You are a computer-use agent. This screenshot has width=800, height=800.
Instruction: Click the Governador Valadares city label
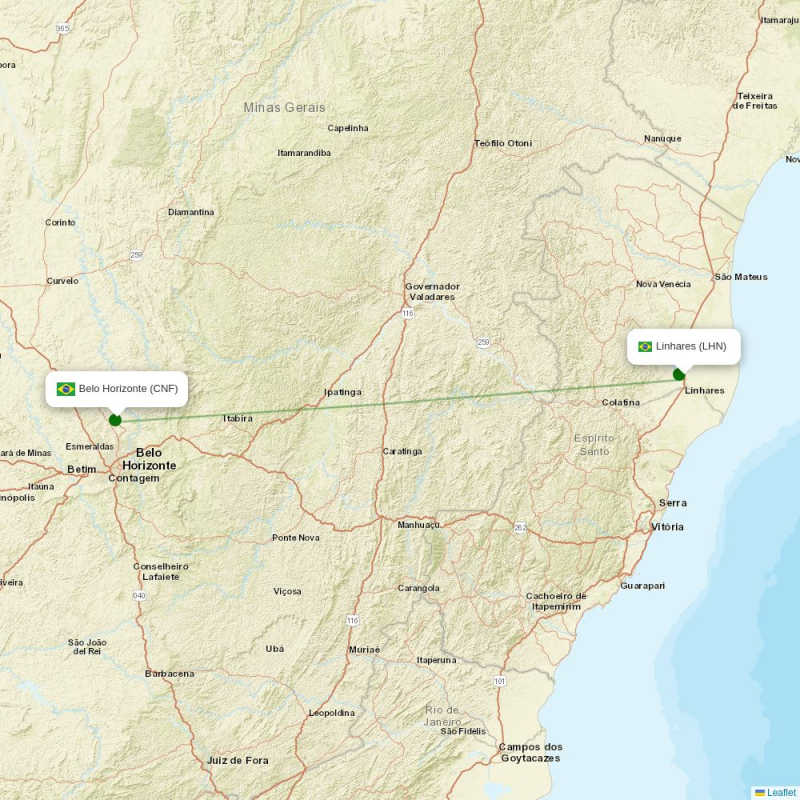(x=432, y=291)
